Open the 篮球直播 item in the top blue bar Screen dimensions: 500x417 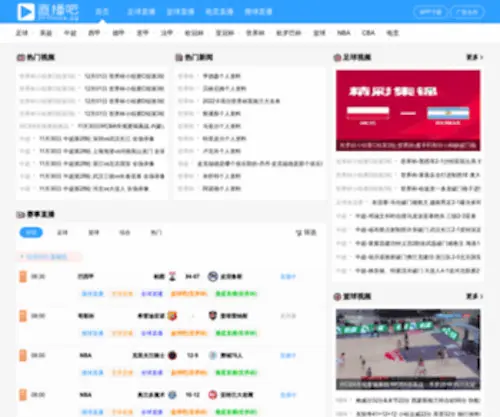click(x=180, y=12)
